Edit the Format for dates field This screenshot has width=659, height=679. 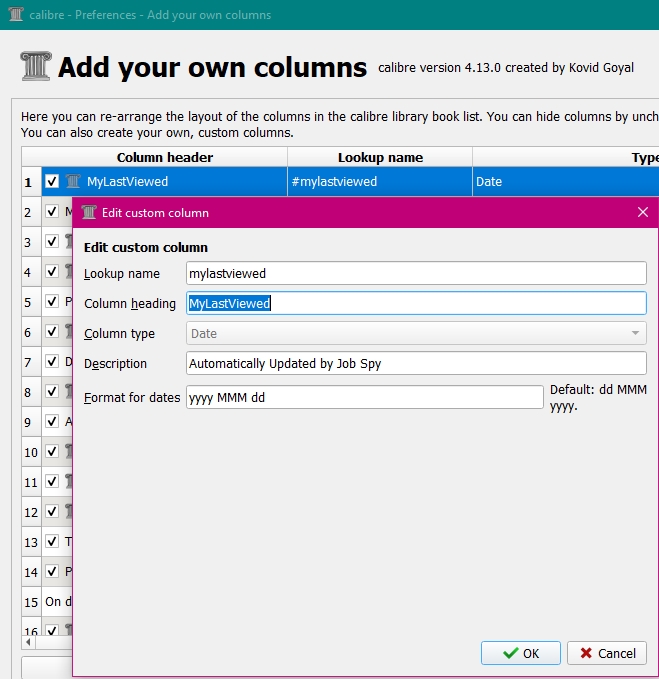click(364, 397)
